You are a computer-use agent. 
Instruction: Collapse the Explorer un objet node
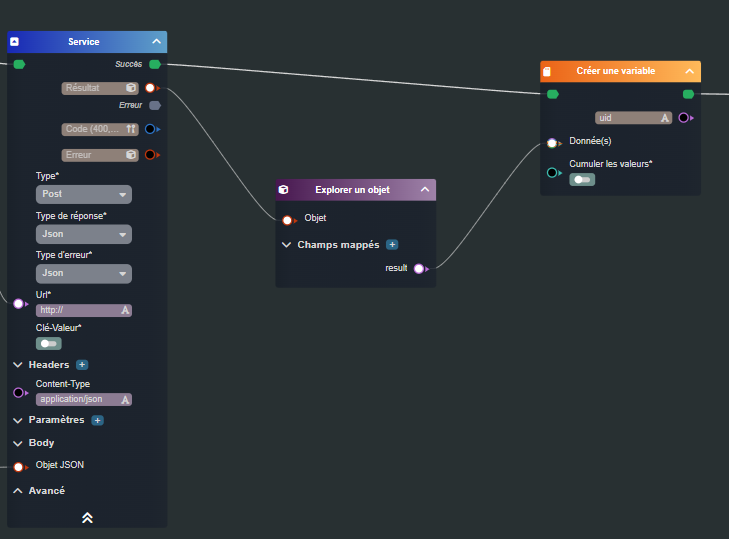pyautogui.click(x=424, y=190)
